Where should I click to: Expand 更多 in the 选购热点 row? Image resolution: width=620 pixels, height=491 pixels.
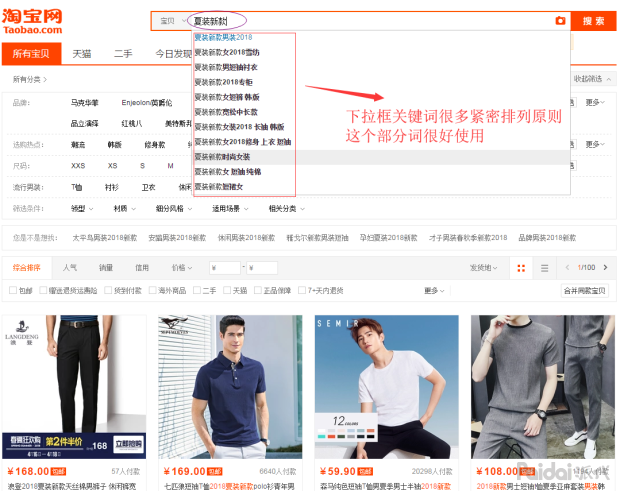point(595,144)
